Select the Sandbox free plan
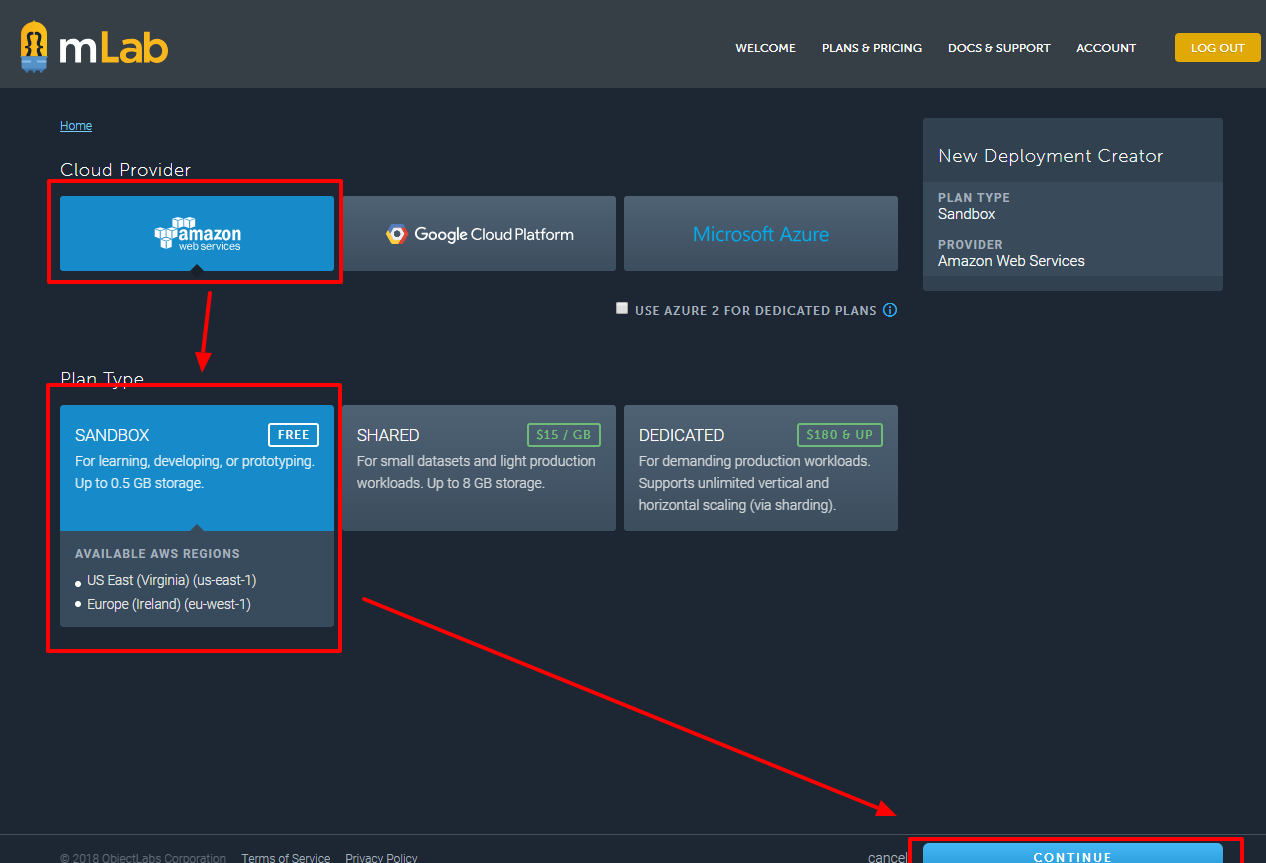 coord(197,467)
